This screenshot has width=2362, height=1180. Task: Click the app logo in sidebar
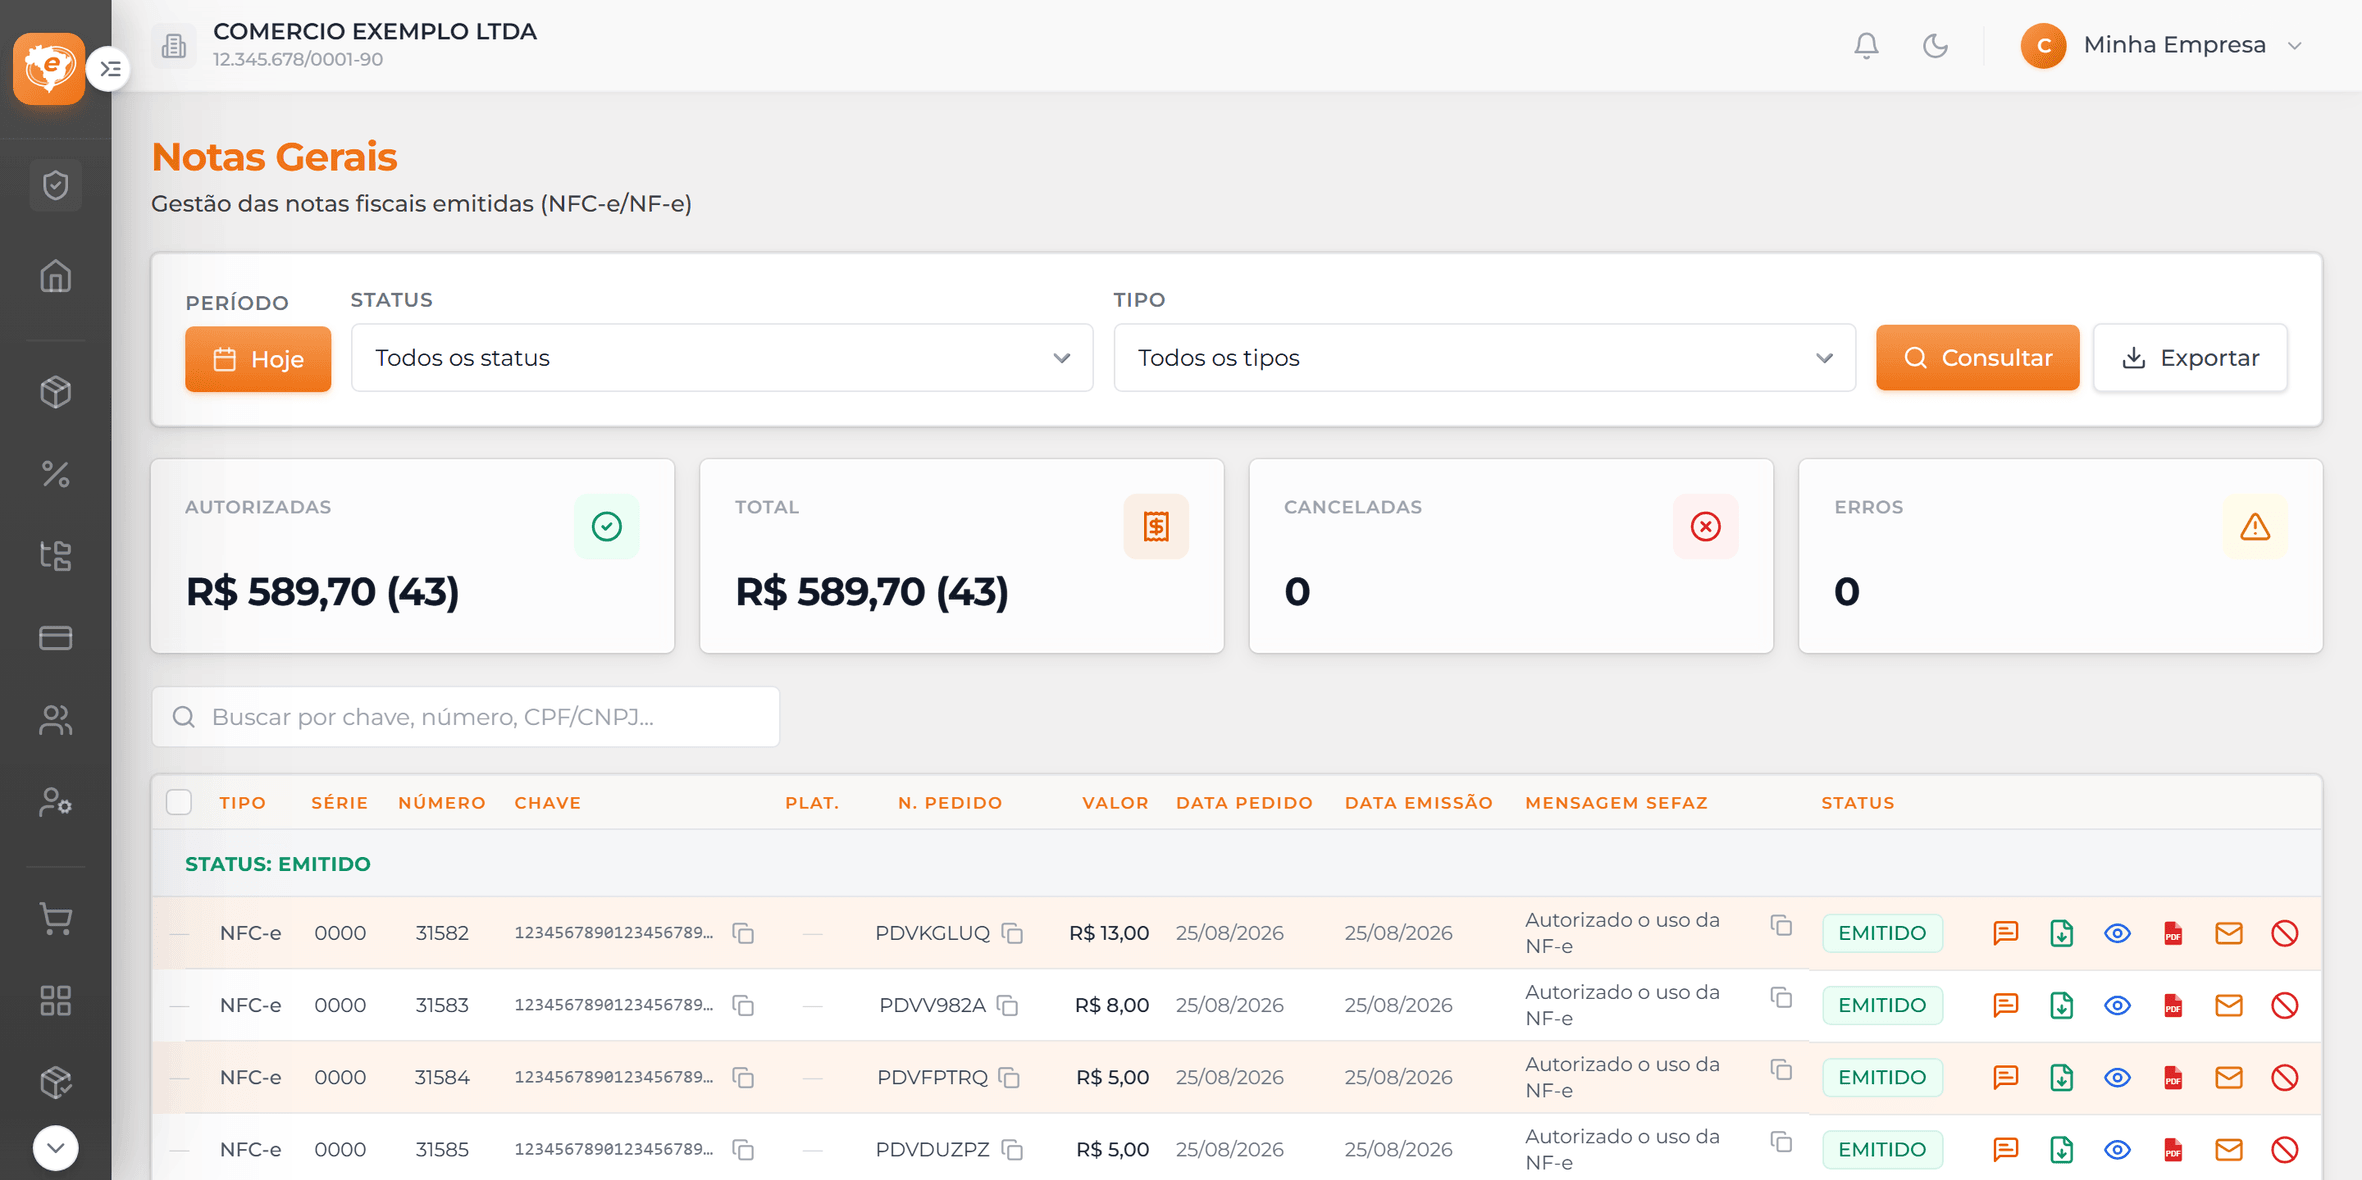point(48,69)
